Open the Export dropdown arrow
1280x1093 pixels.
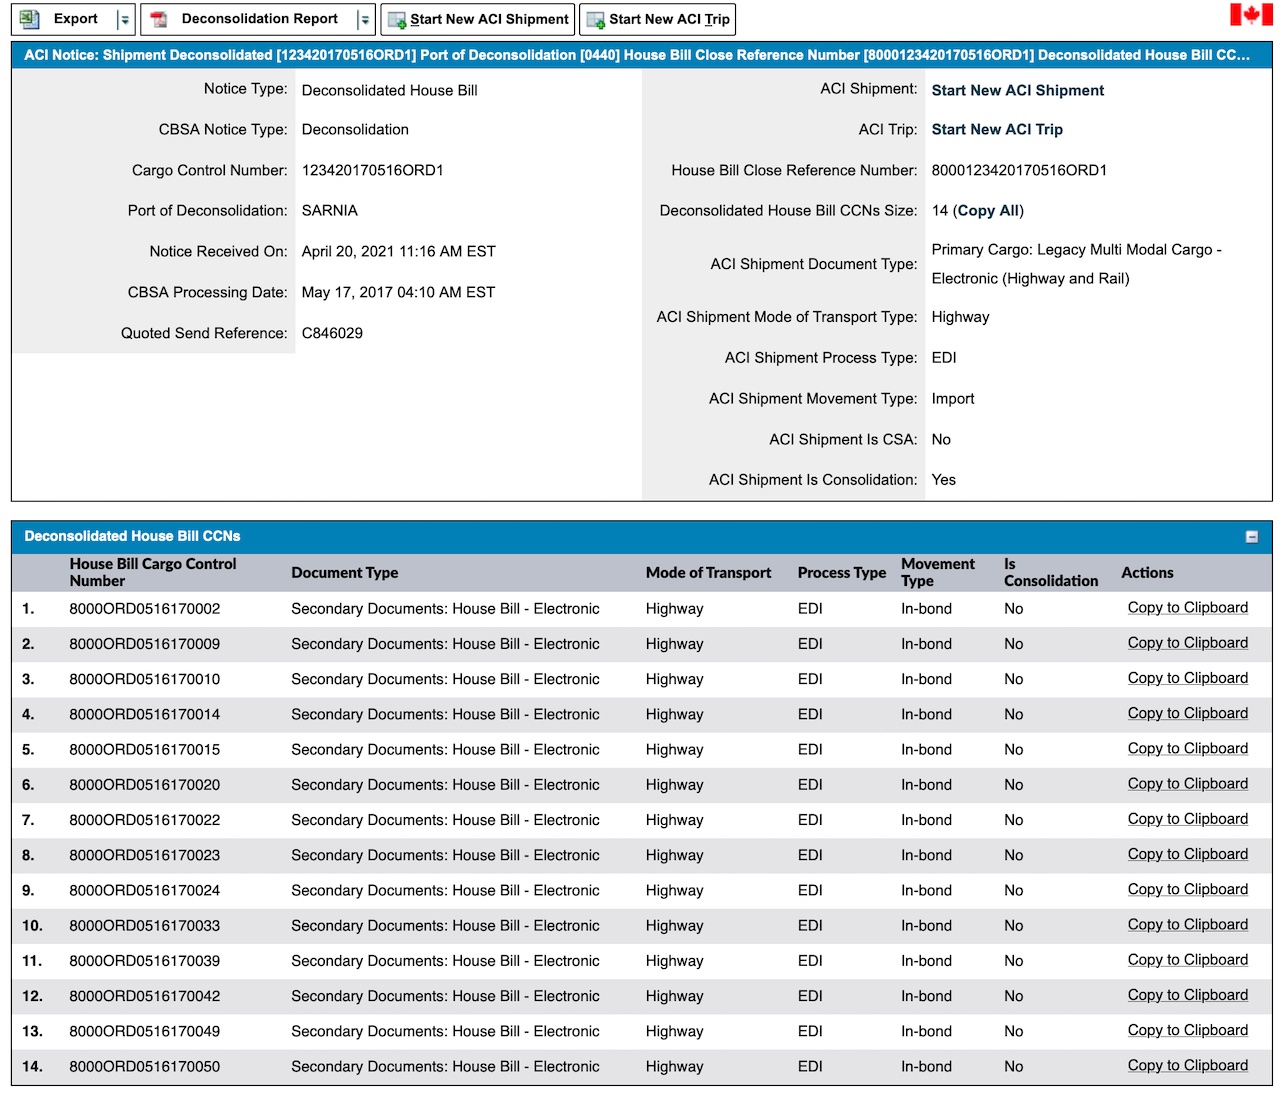[x=125, y=18]
